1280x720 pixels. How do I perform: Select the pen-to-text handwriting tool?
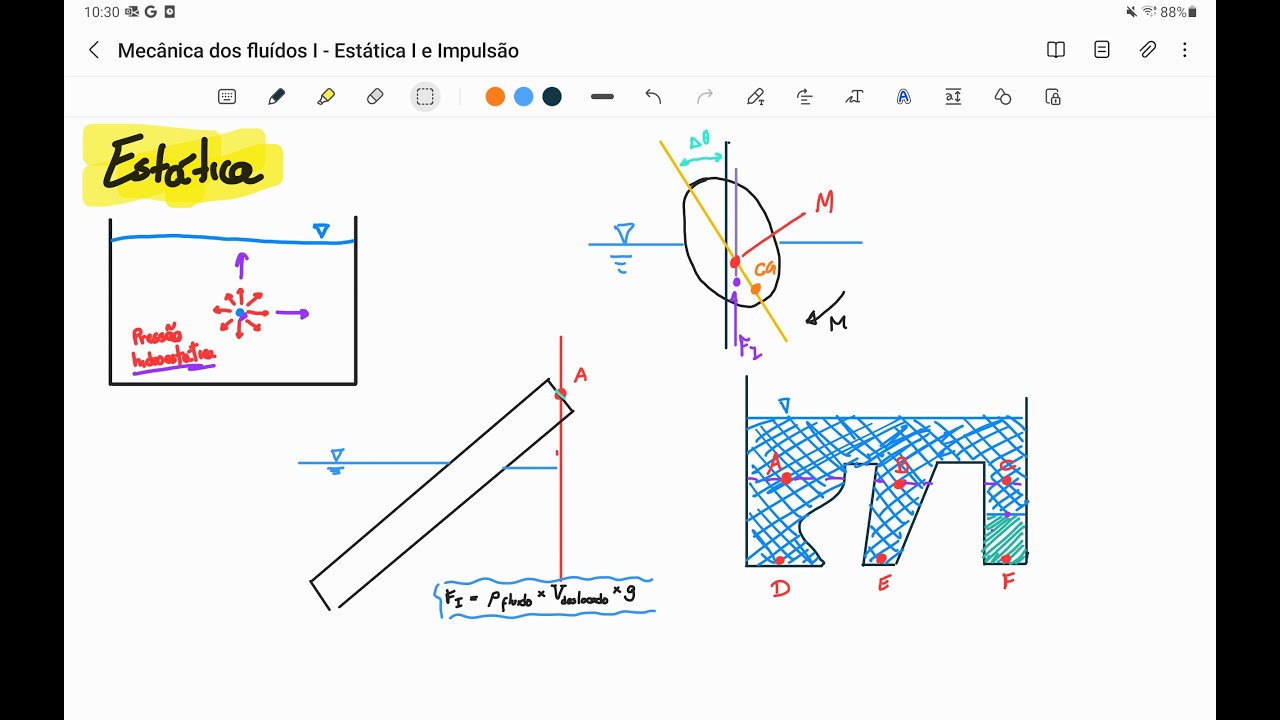click(x=756, y=97)
